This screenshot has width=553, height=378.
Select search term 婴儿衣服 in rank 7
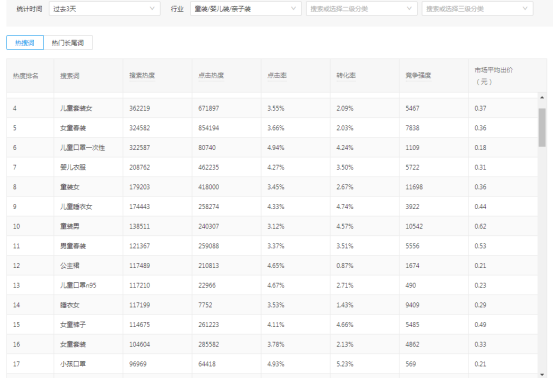73,167
